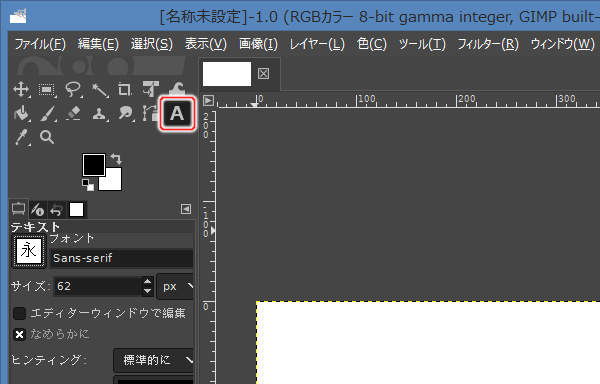This screenshot has height=384, width=600.
Task: Click the テキスト tool options heading
Action: 35,227
